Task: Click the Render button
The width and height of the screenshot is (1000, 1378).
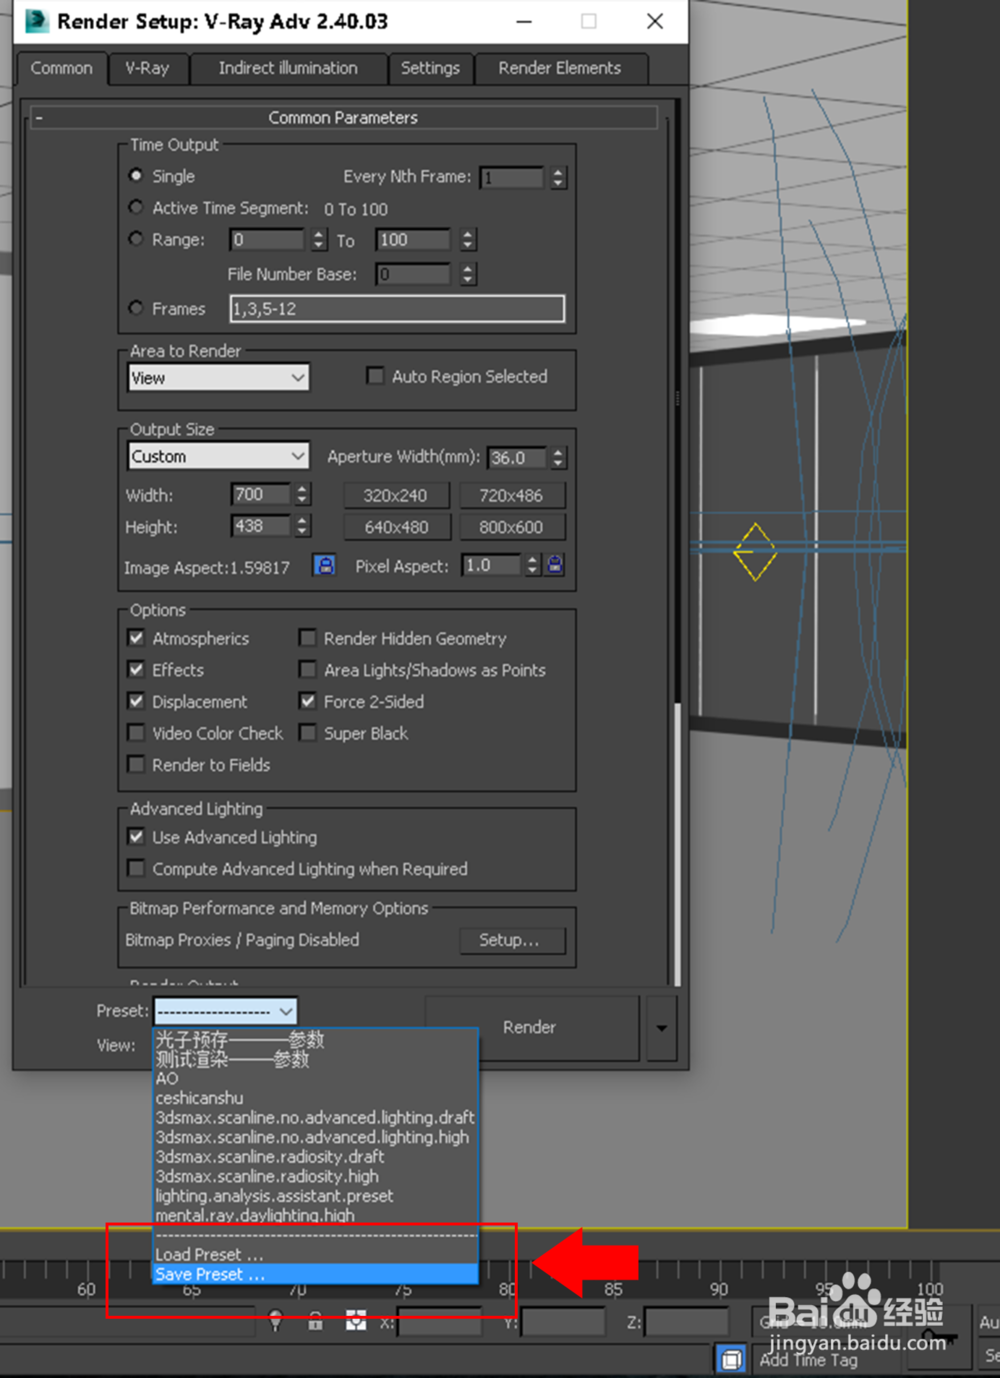Action: (531, 1028)
